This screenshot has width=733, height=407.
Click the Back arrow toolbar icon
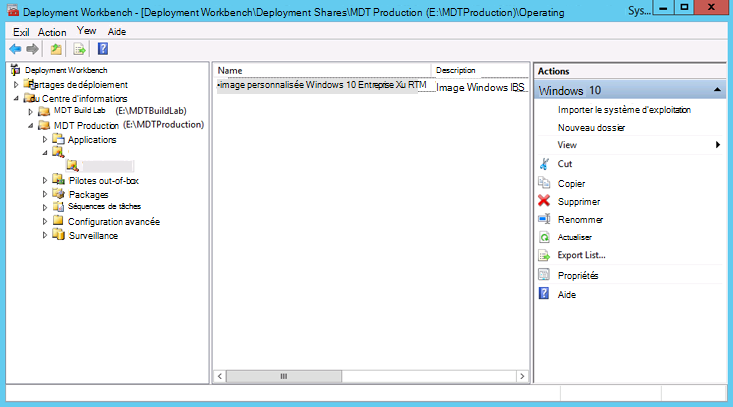[15, 49]
